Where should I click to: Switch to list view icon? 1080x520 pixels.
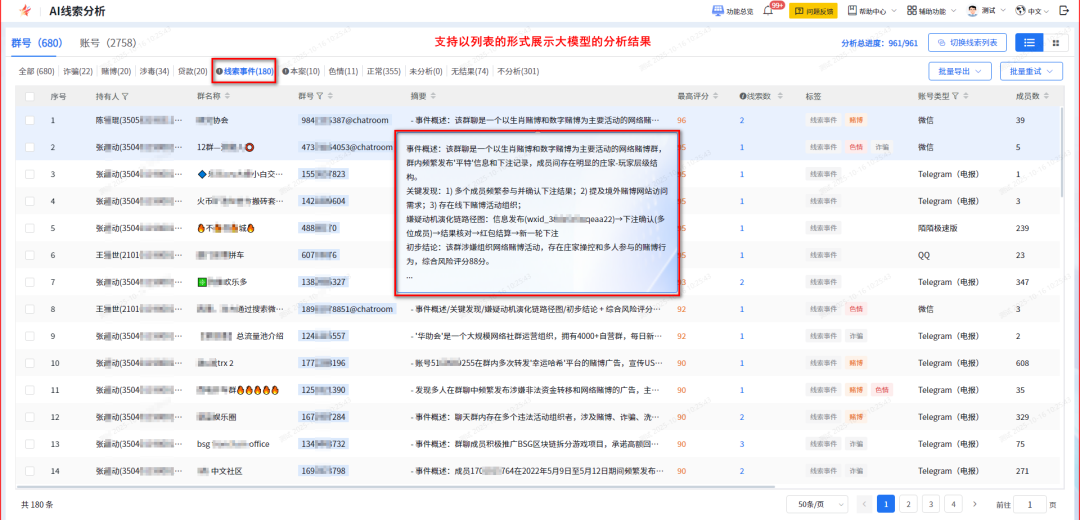click(1029, 43)
